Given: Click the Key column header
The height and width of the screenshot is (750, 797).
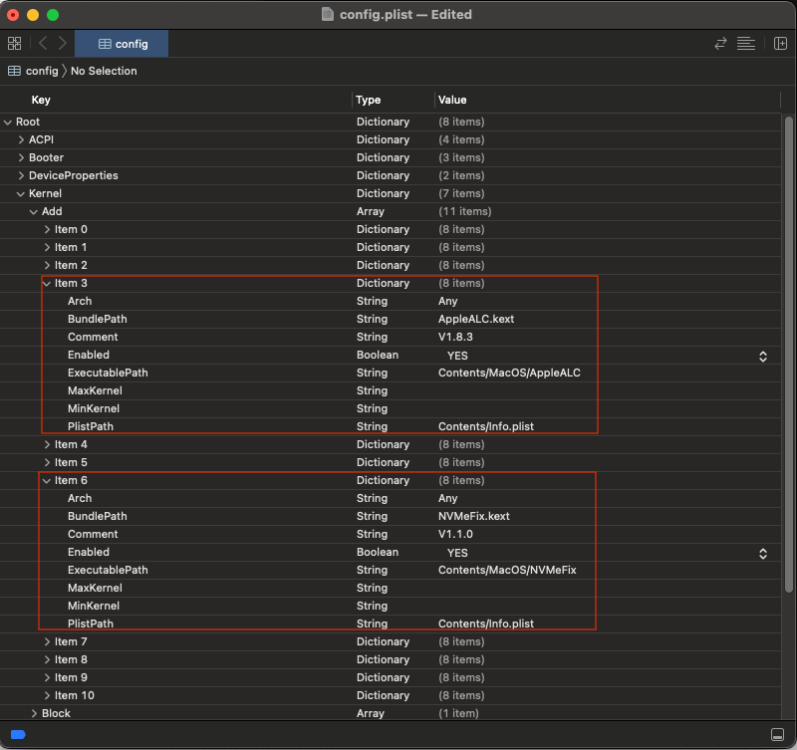Looking at the screenshot, I should pos(41,100).
